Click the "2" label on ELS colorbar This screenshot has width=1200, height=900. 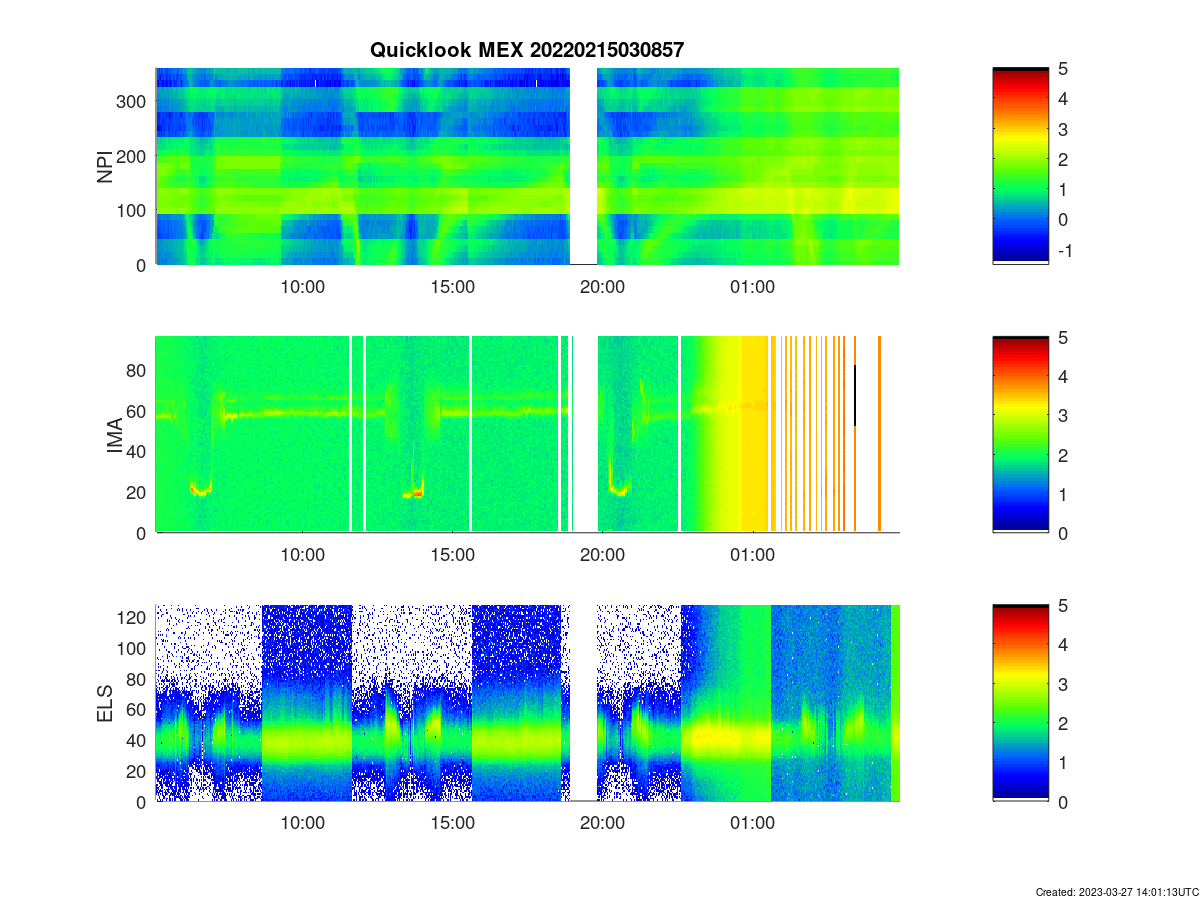pos(1062,723)
